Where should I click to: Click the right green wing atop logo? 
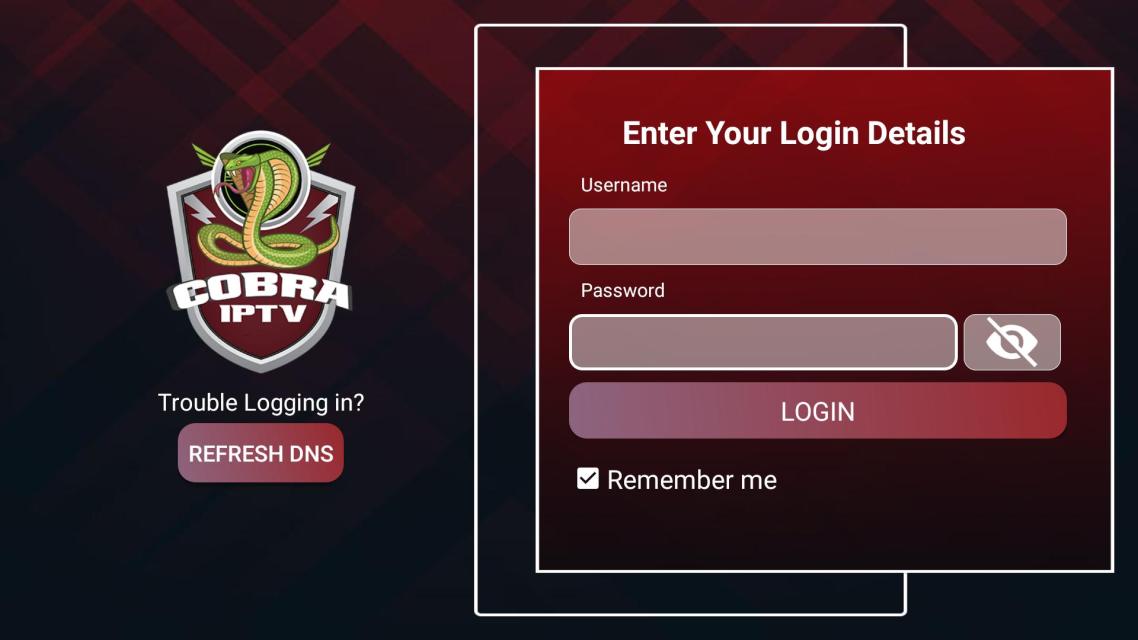317,155
